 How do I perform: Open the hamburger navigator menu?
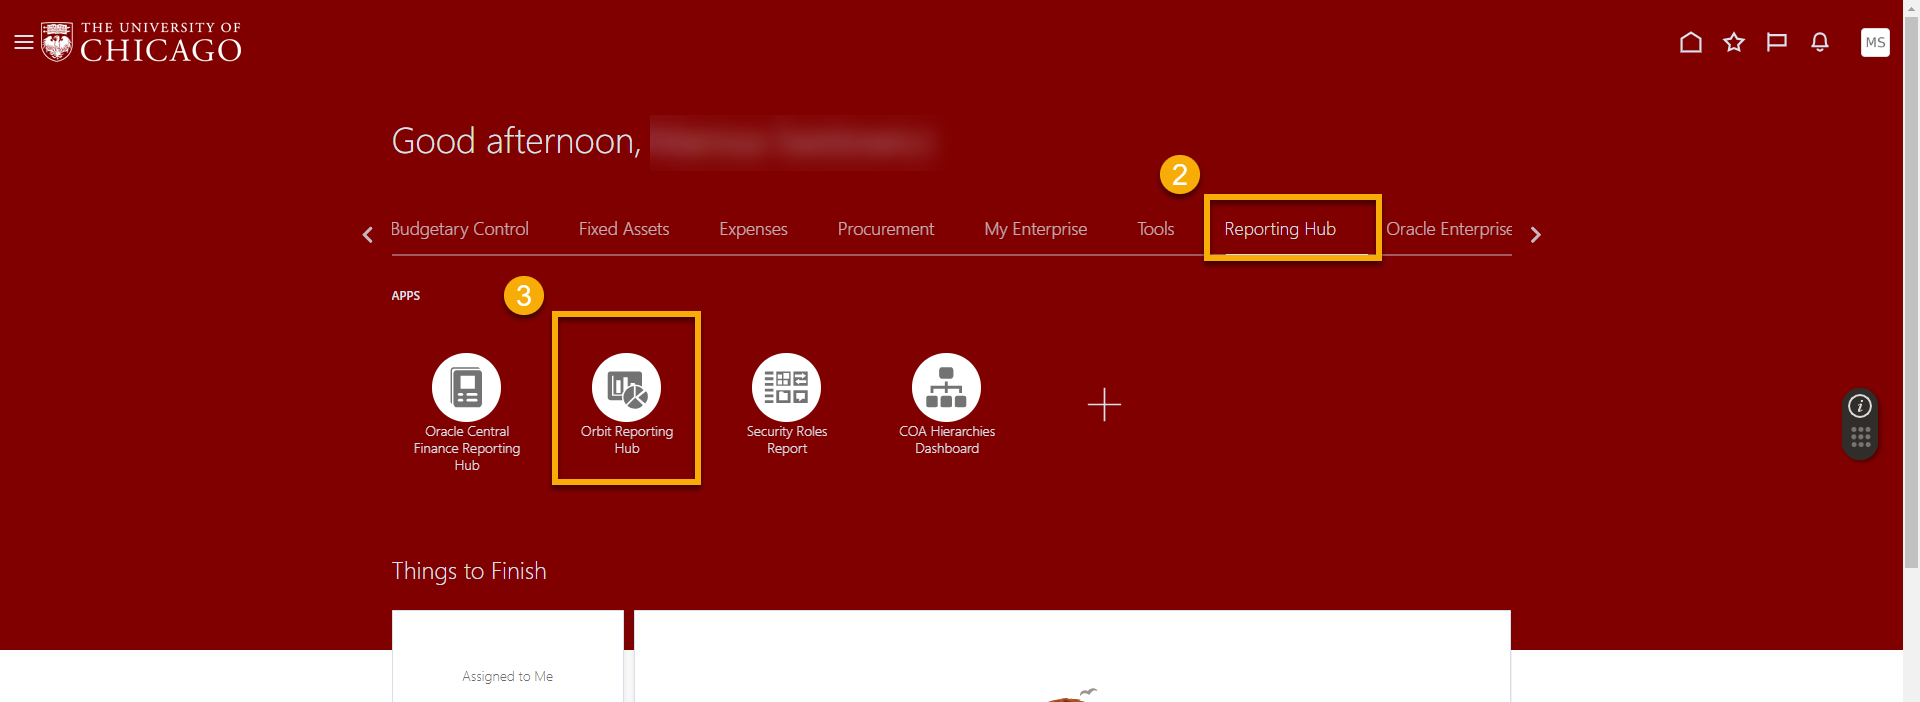pos(24,42)
